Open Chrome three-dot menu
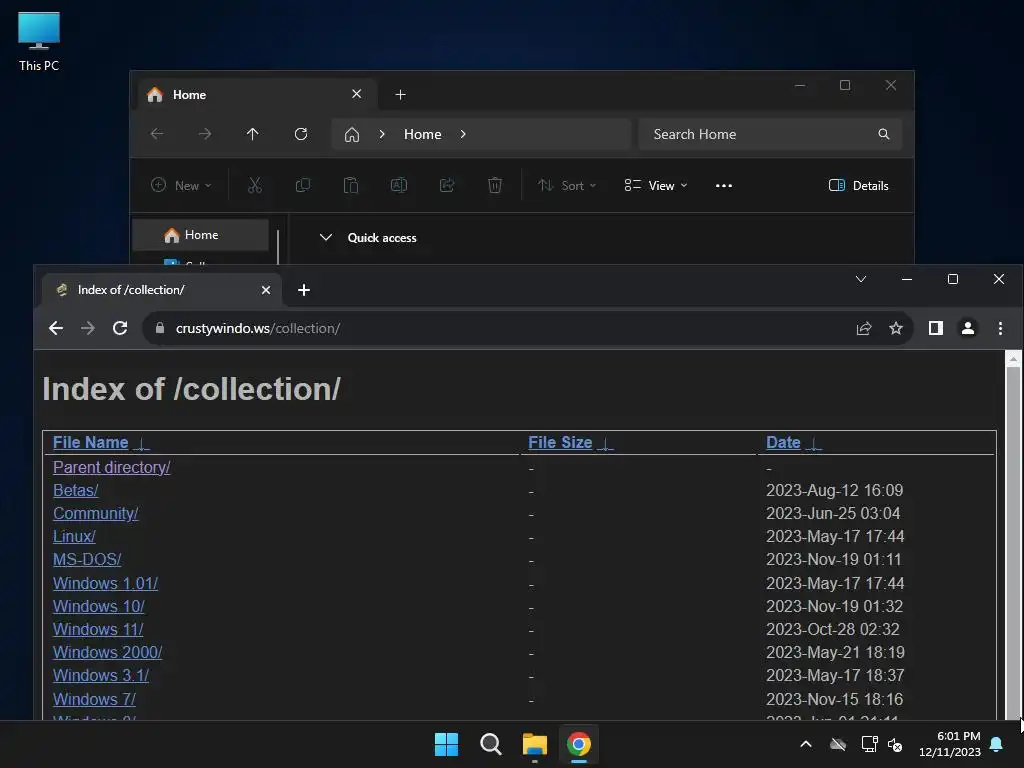The image size is (1024, 768). coord(1000,328)
